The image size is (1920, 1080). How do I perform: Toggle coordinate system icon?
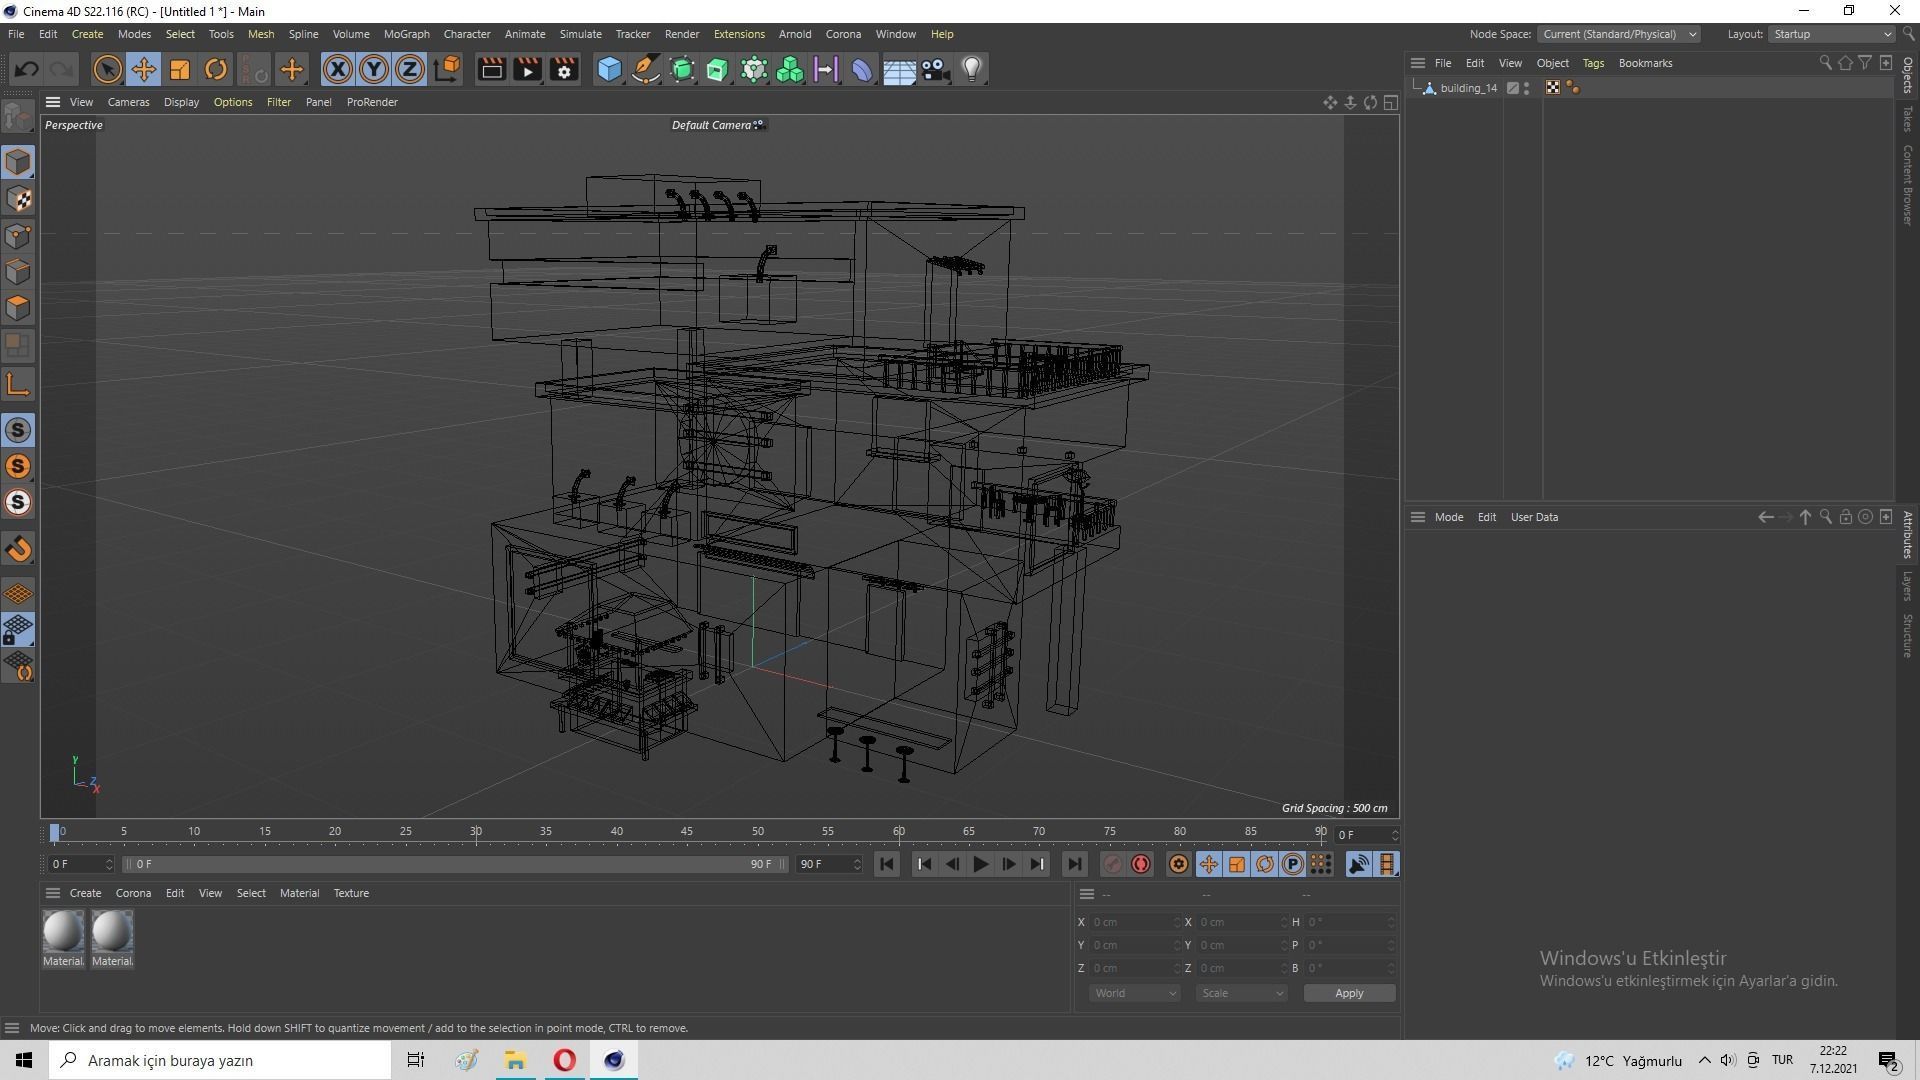tap(447, 69)
